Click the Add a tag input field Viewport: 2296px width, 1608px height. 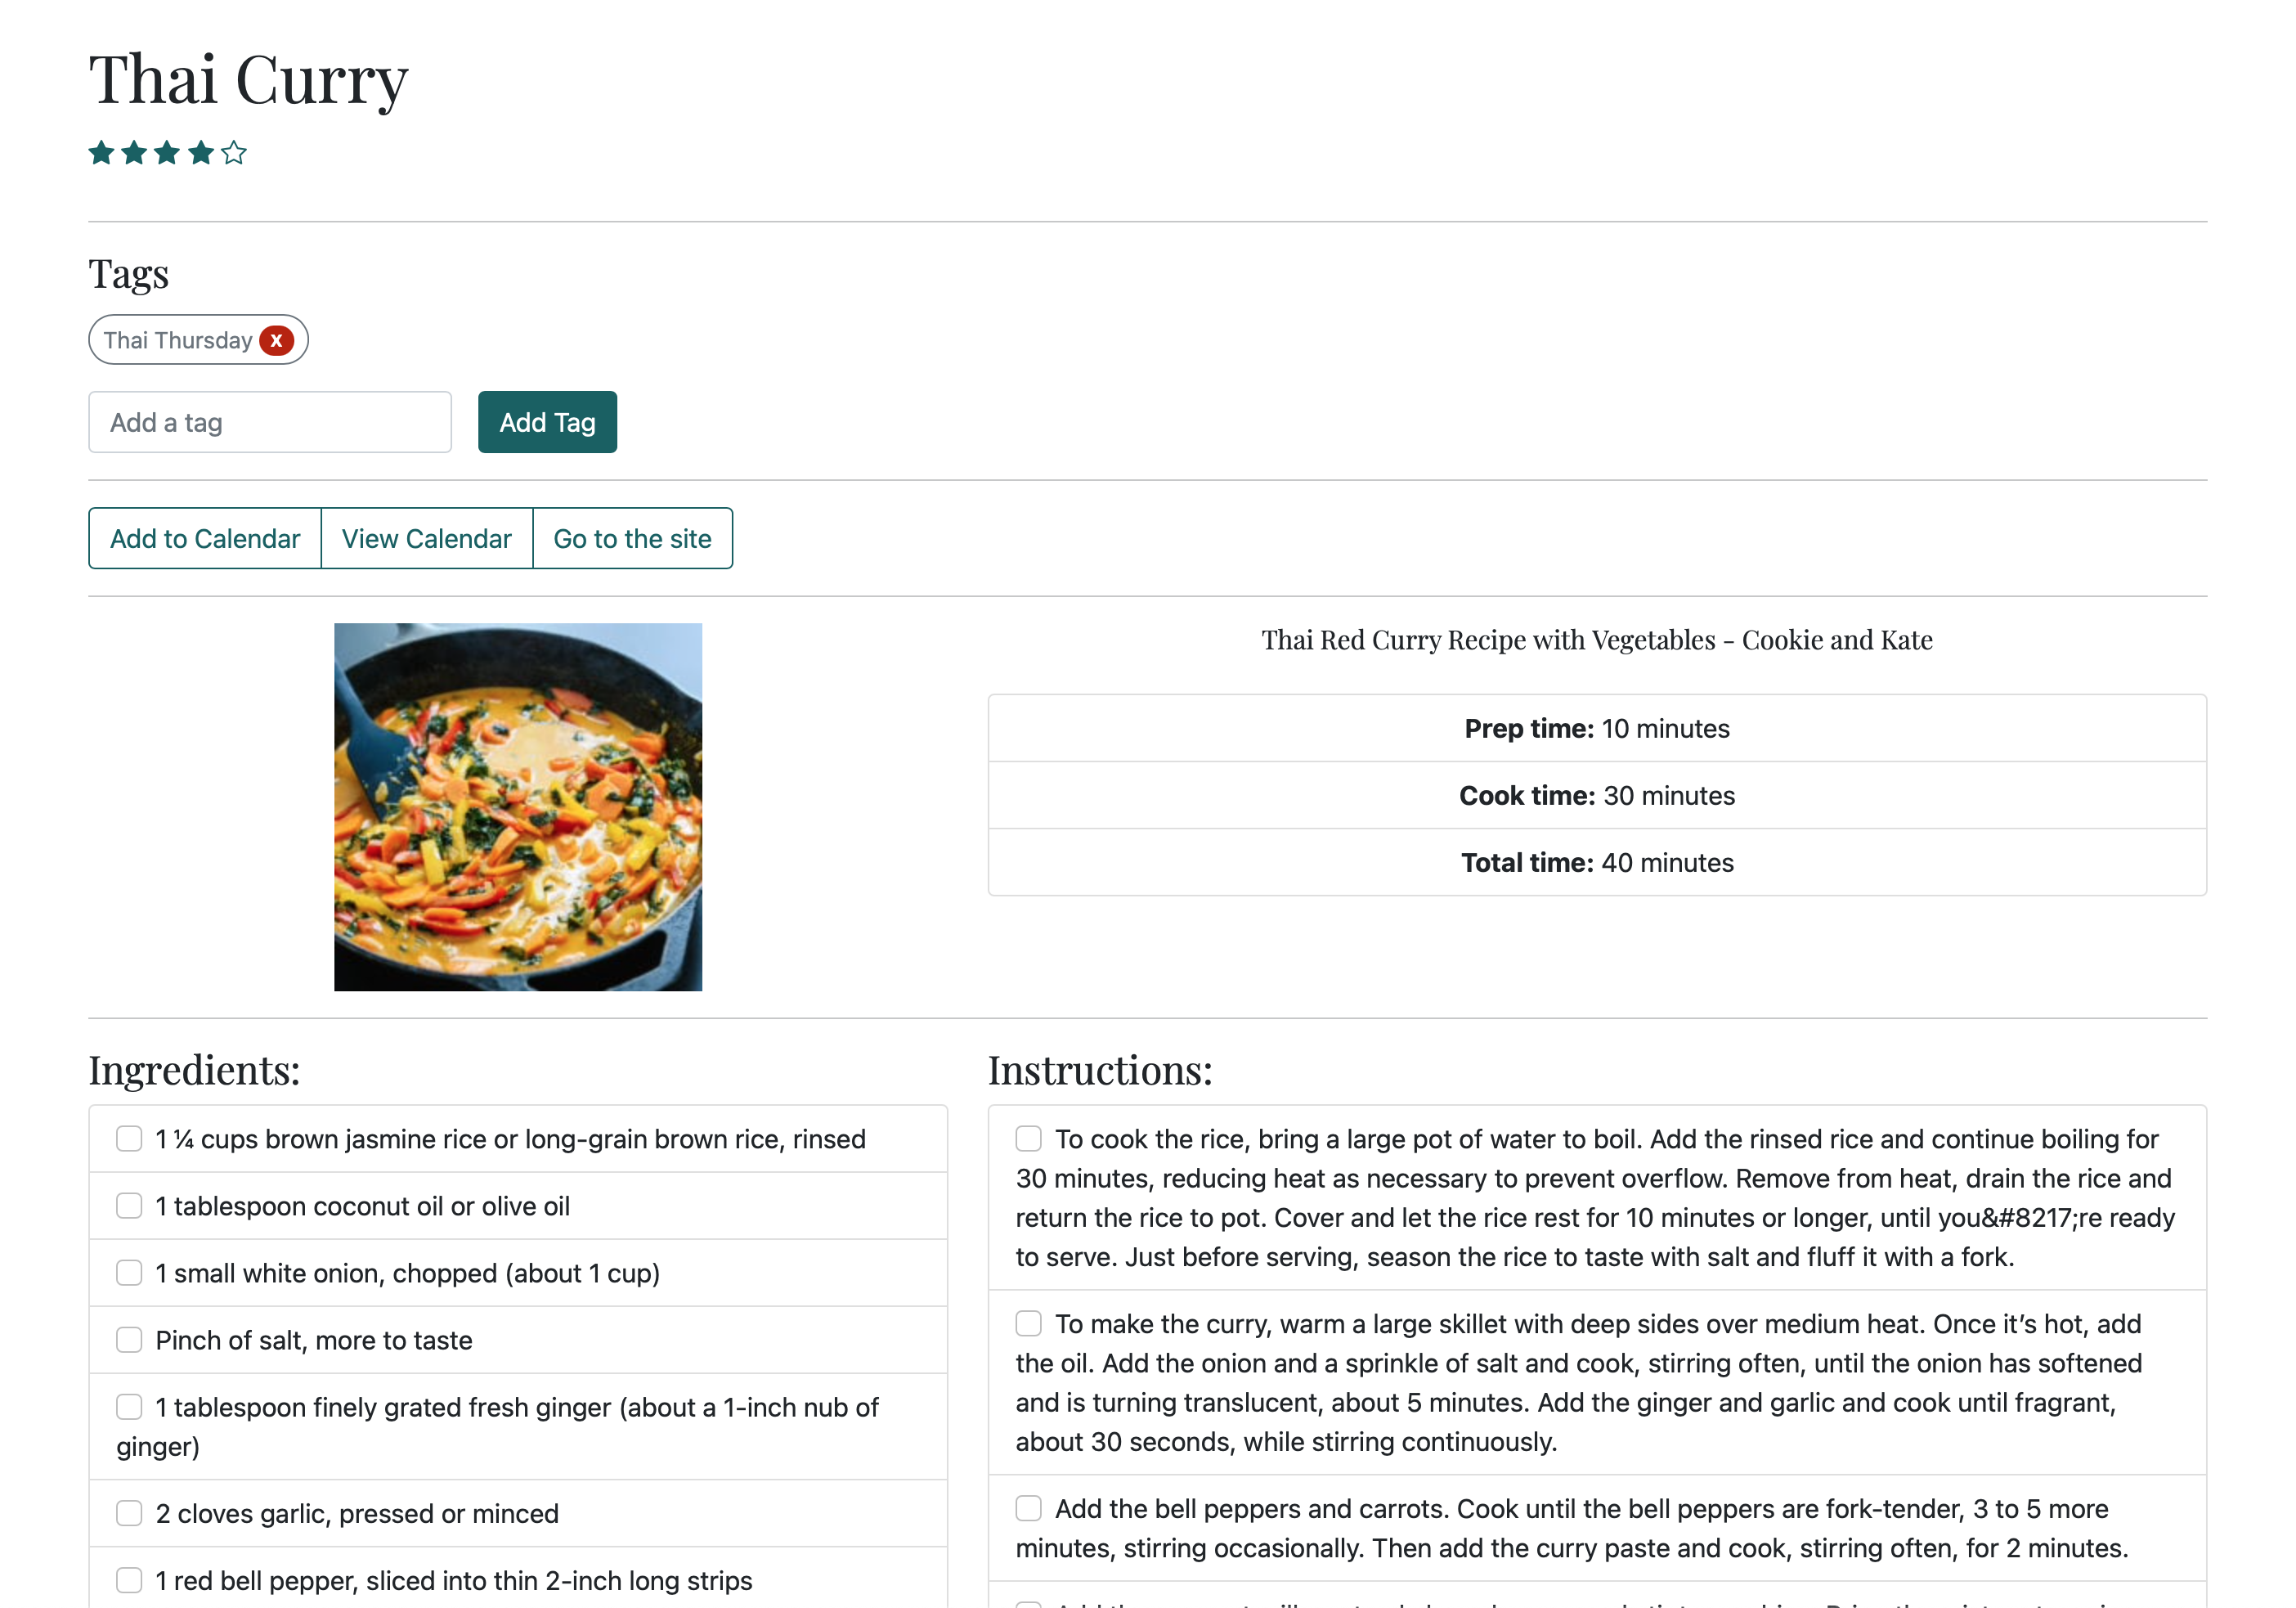coord(271,420)
